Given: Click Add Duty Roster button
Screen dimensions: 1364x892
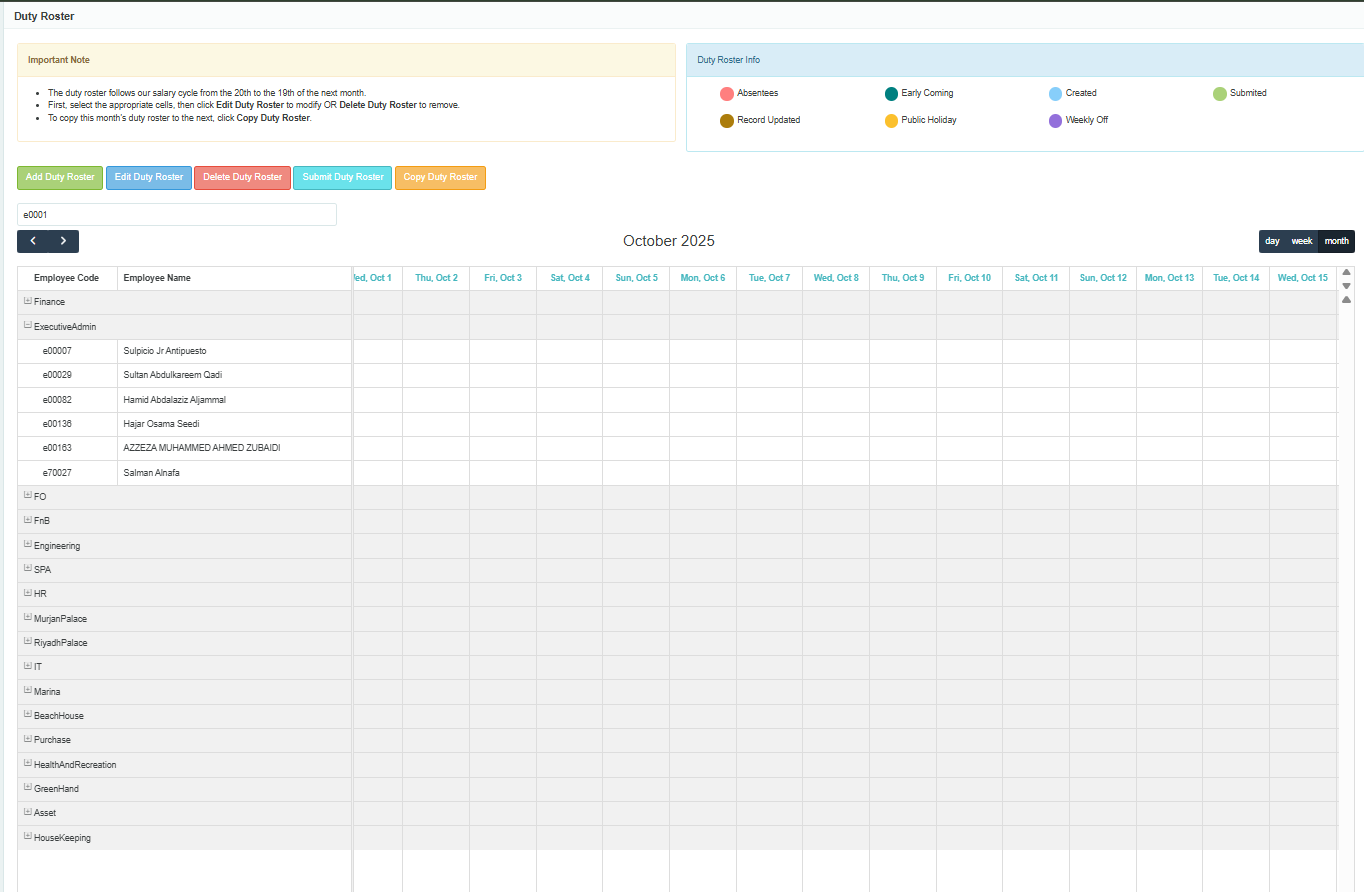Looking at the screenshot, I should point(60,177).
